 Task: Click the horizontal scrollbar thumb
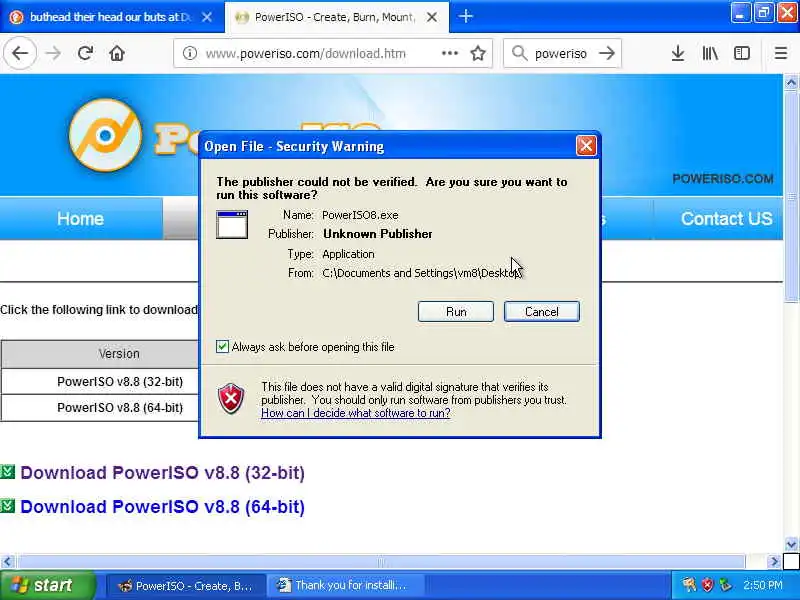381,562
